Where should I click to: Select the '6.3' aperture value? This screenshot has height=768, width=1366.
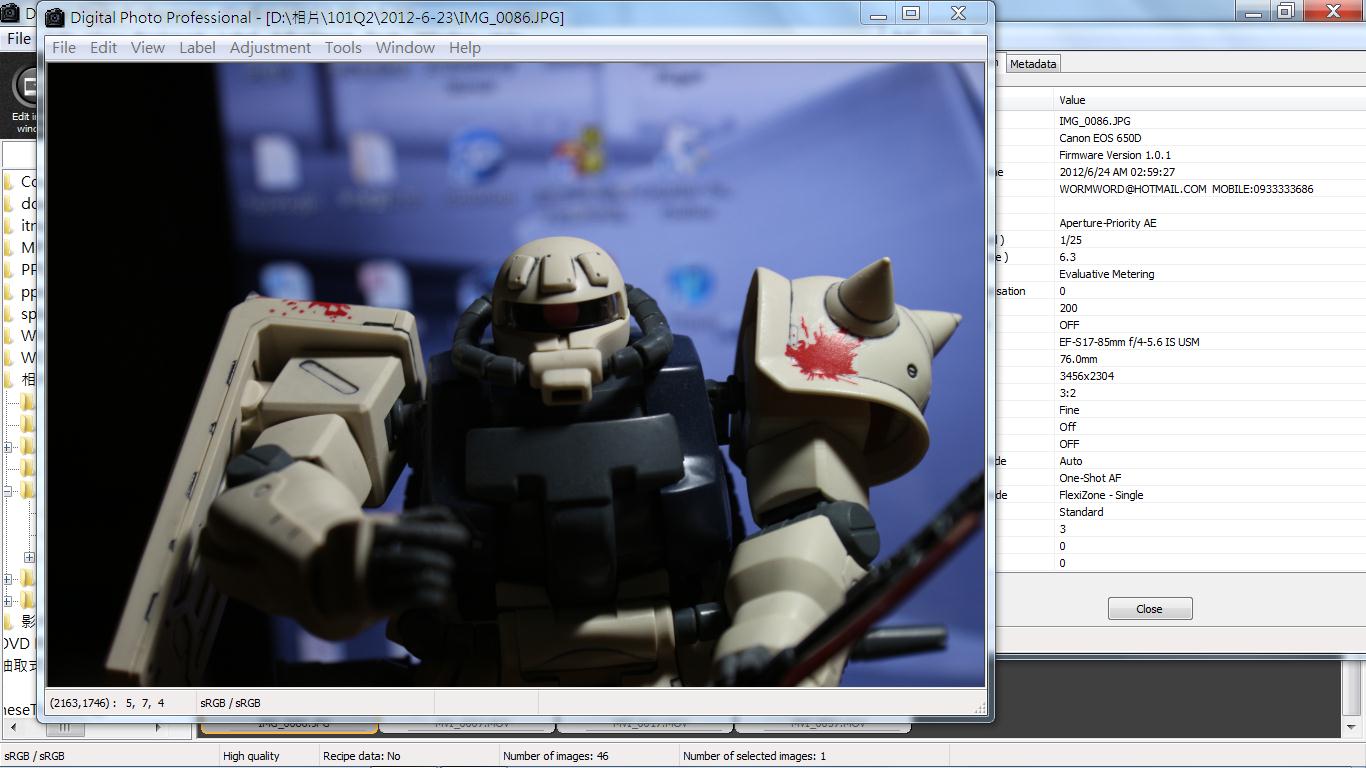coord(1068,257)
